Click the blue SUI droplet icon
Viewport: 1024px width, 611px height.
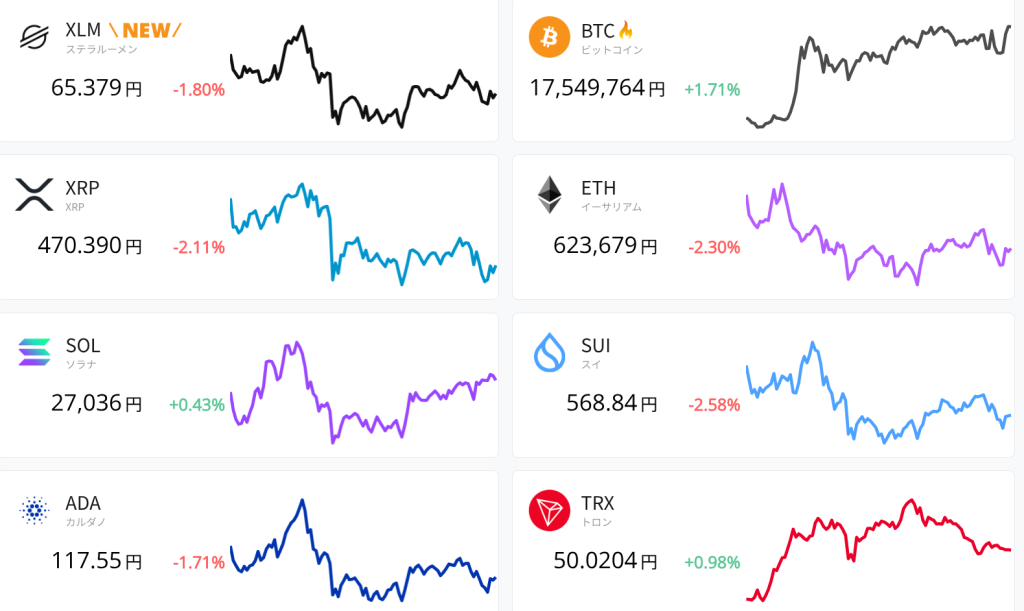pos(549,352)
